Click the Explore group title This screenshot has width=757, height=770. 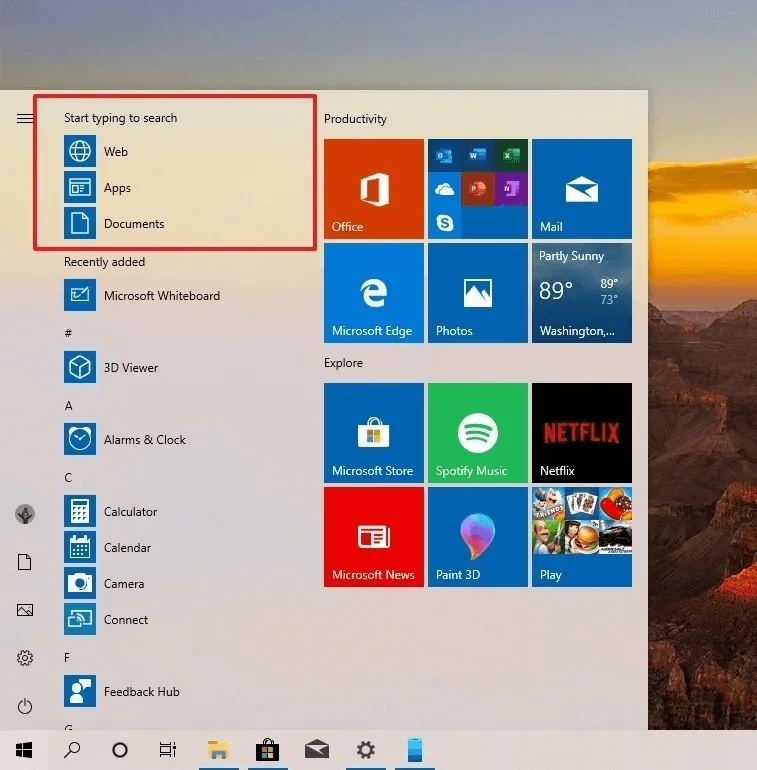[343, 363]
